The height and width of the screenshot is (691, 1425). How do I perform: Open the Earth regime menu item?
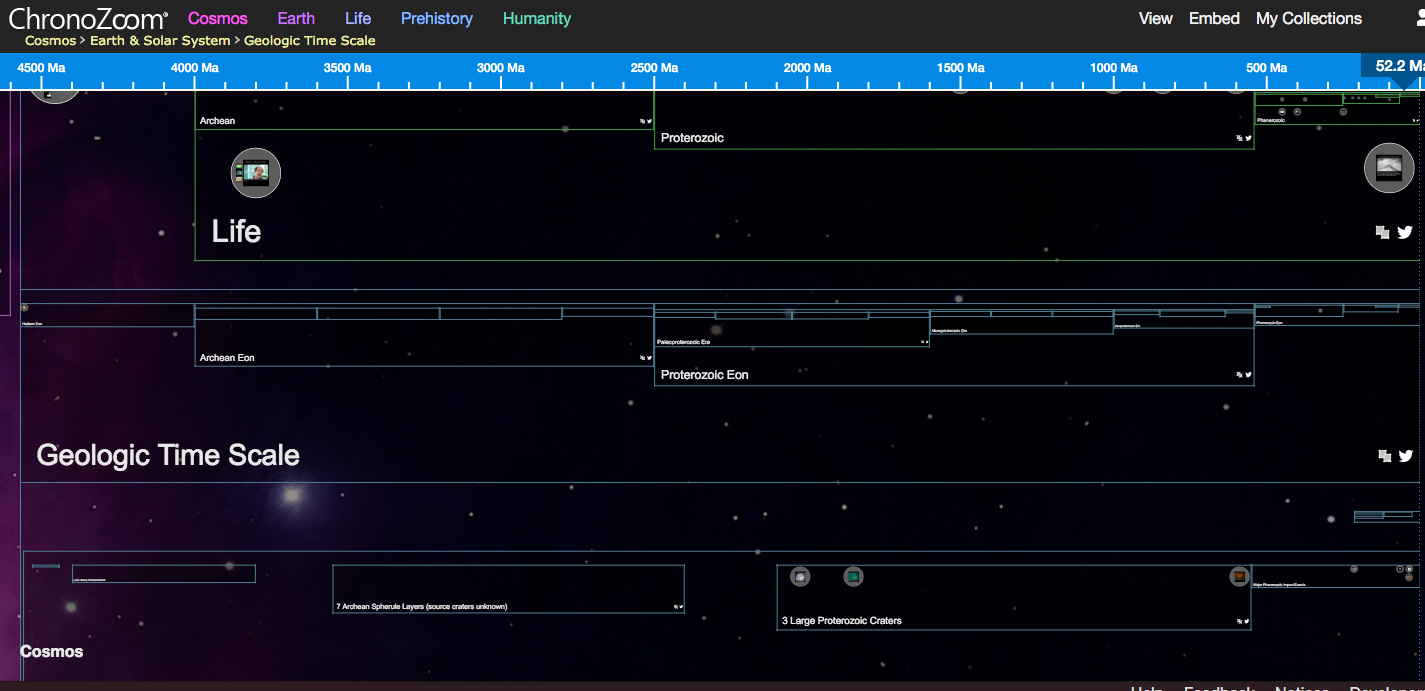pos(296,18)
